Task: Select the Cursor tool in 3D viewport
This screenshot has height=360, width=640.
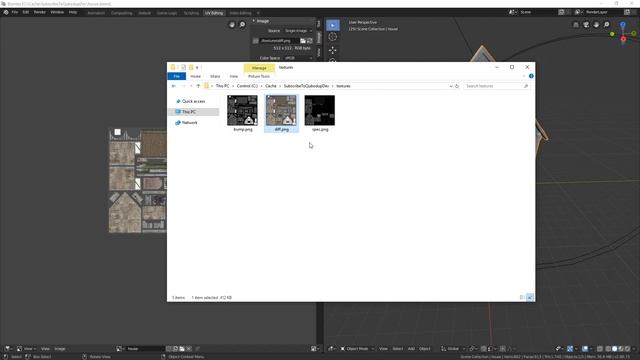Action: [x=333, y=37]
